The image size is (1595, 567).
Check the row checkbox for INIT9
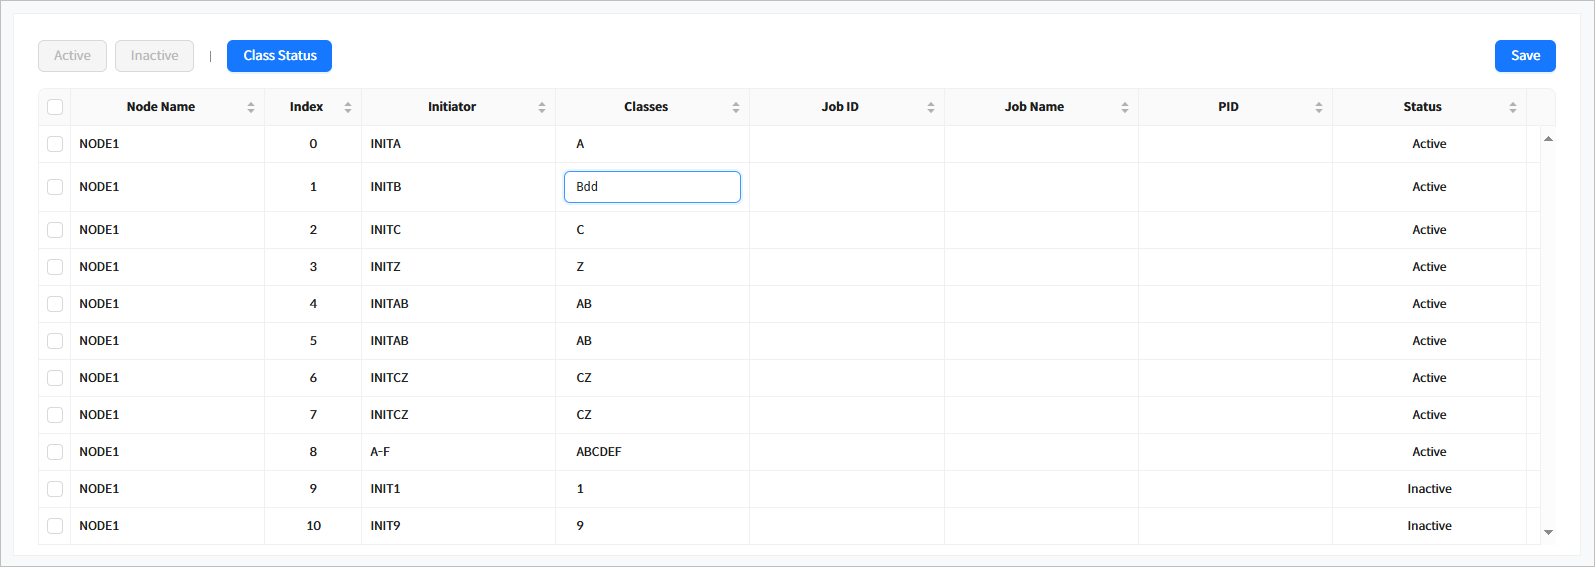pyautogui.click(x=55, y=526)
